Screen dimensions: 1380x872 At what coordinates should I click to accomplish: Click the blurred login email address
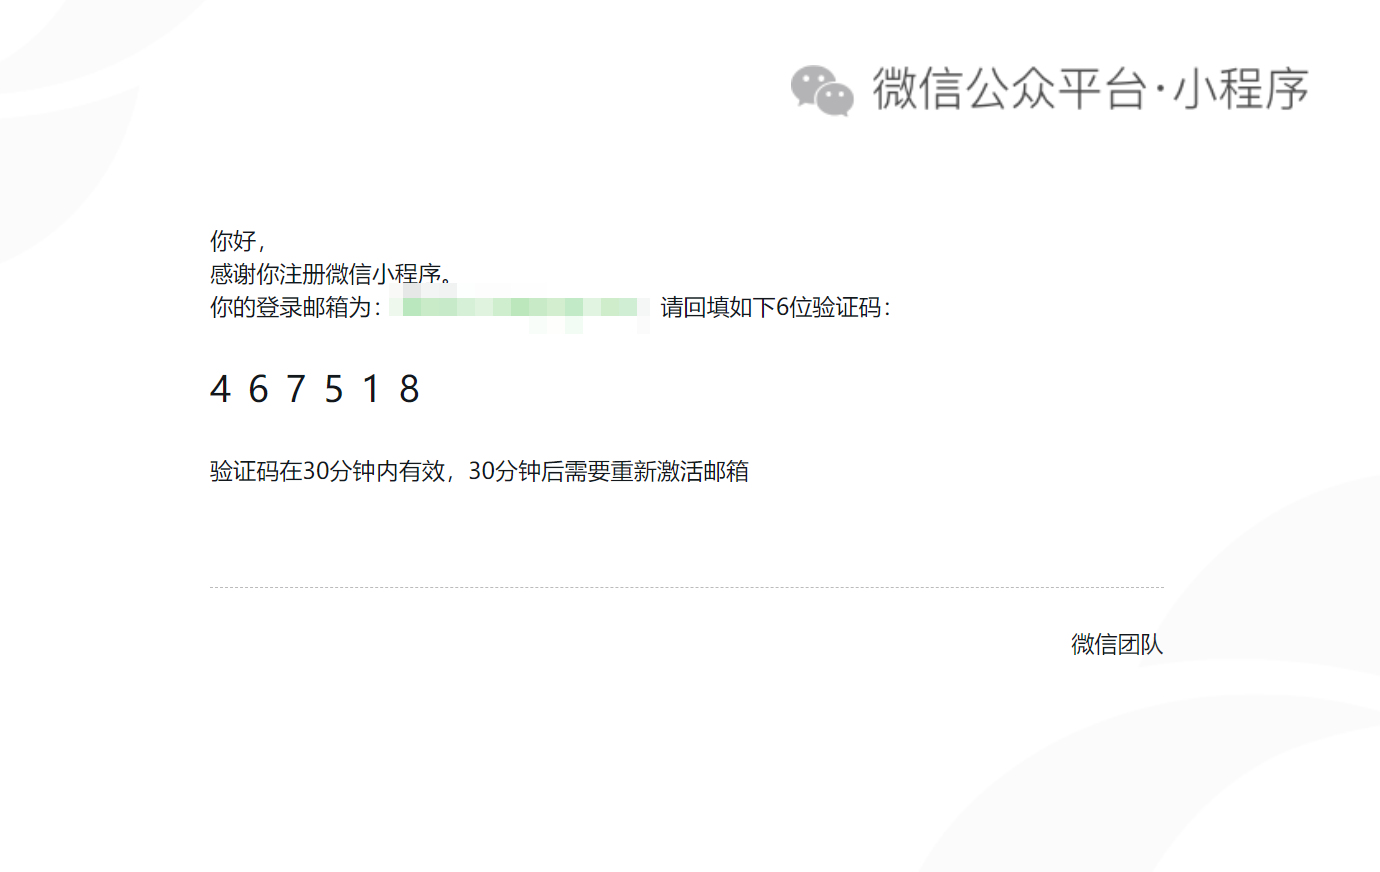tap(520, 307)
